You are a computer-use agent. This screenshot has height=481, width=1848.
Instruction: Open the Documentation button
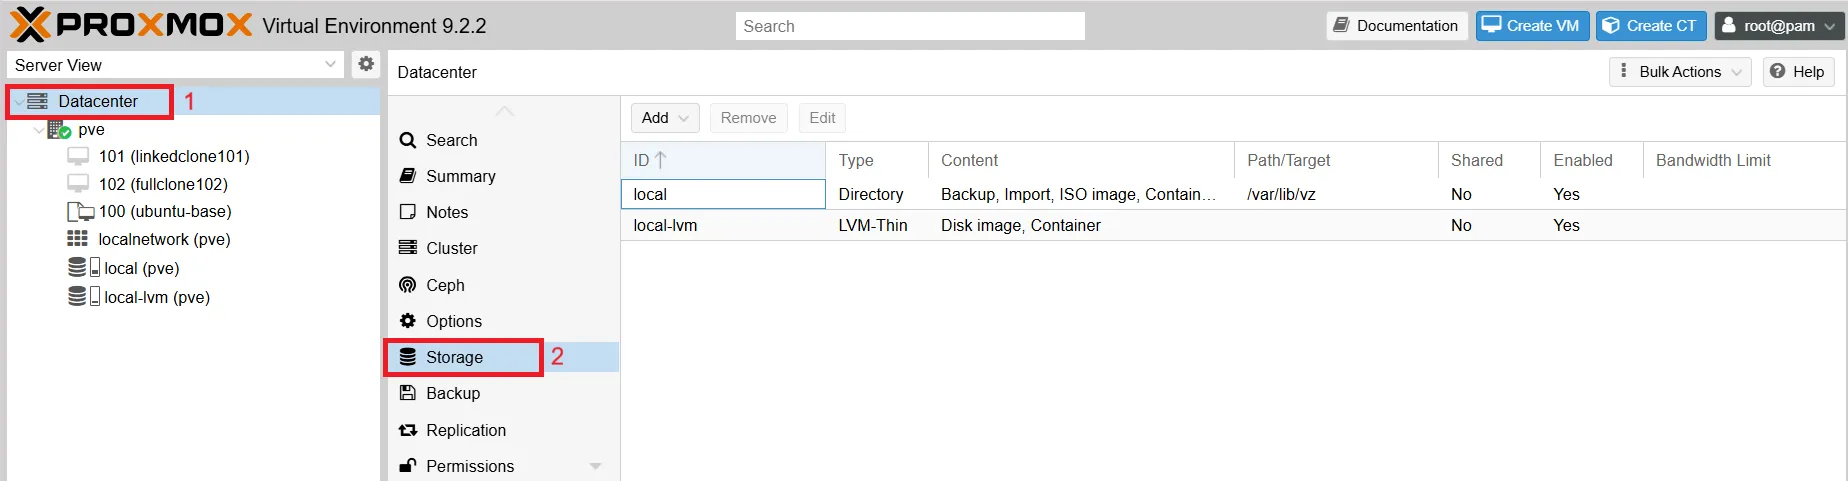click(1396, 26)
